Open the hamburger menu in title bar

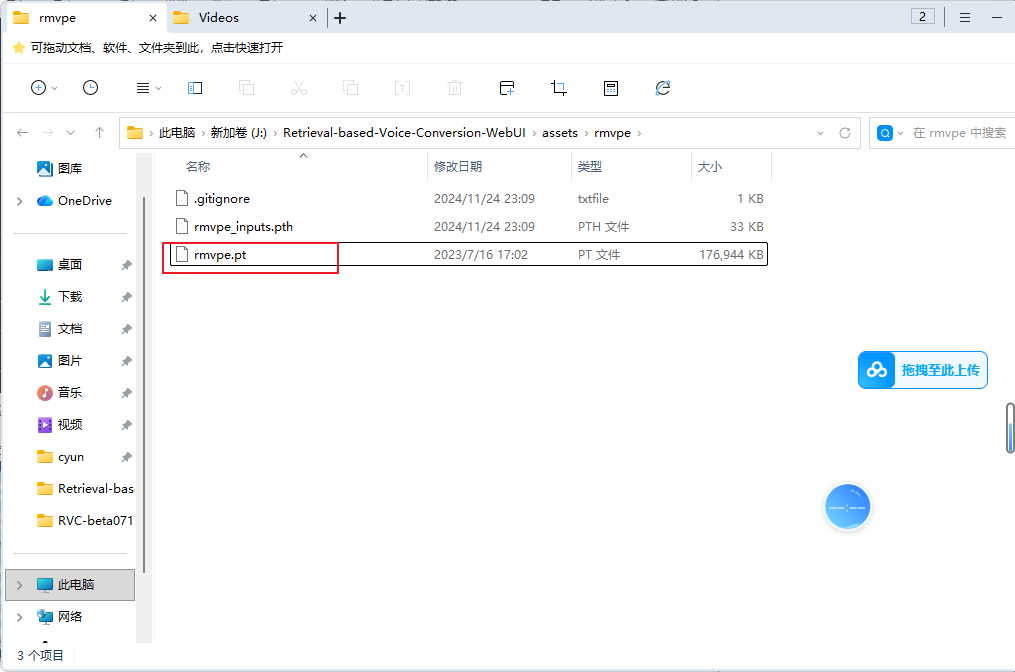(965, 18)
